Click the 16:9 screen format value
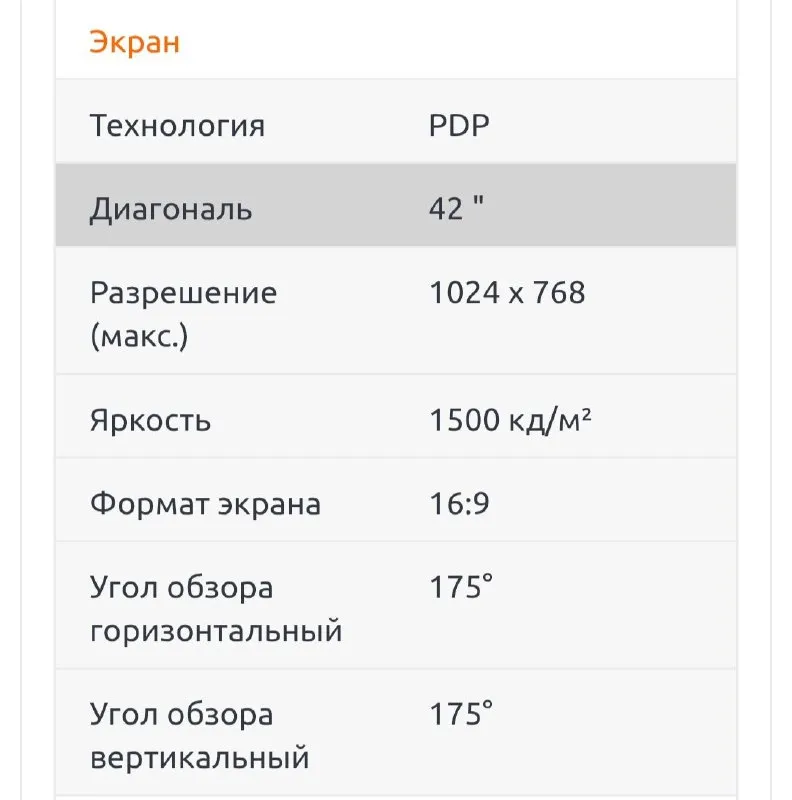The image size is (792, 800). (459, 504)
